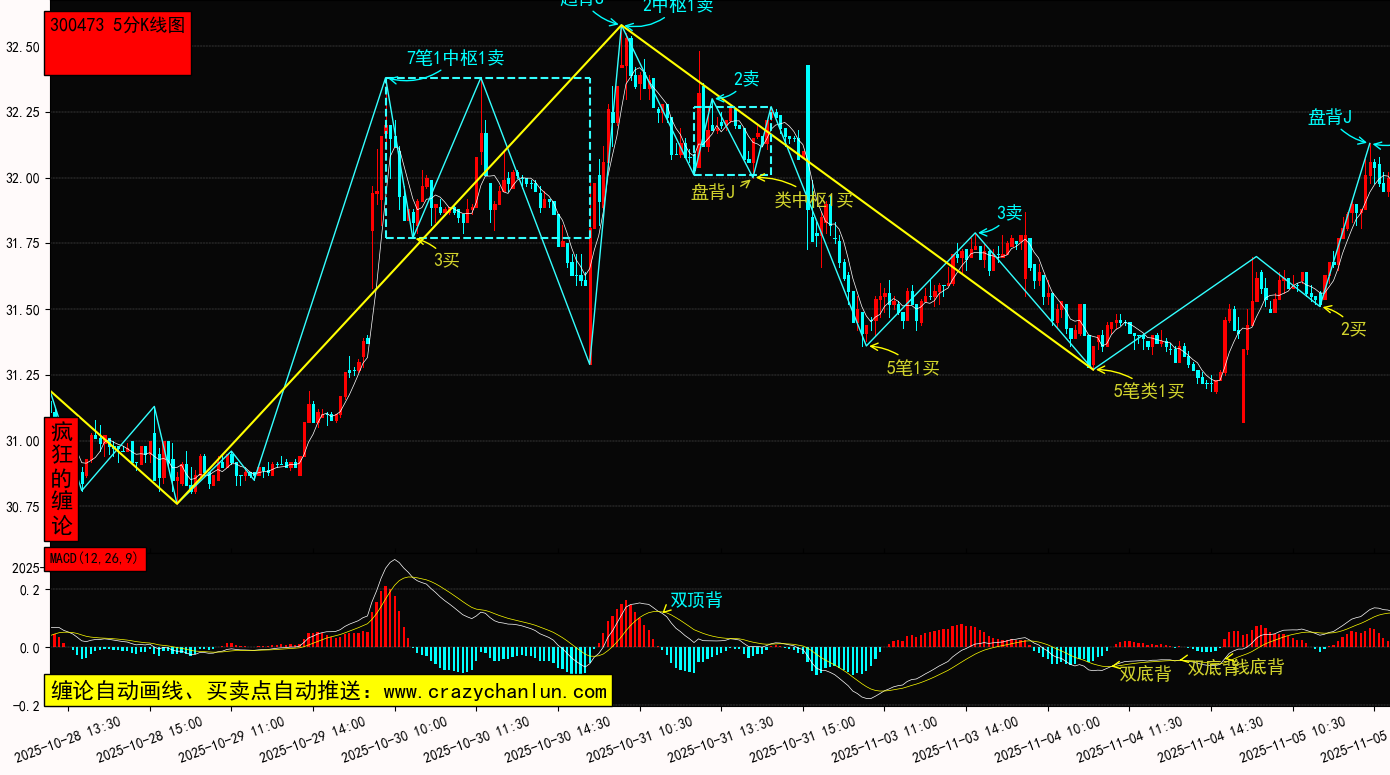Select the 3卖 sell point marker
Viewport: 1390px width, 775px height.
pos(1010,213)
